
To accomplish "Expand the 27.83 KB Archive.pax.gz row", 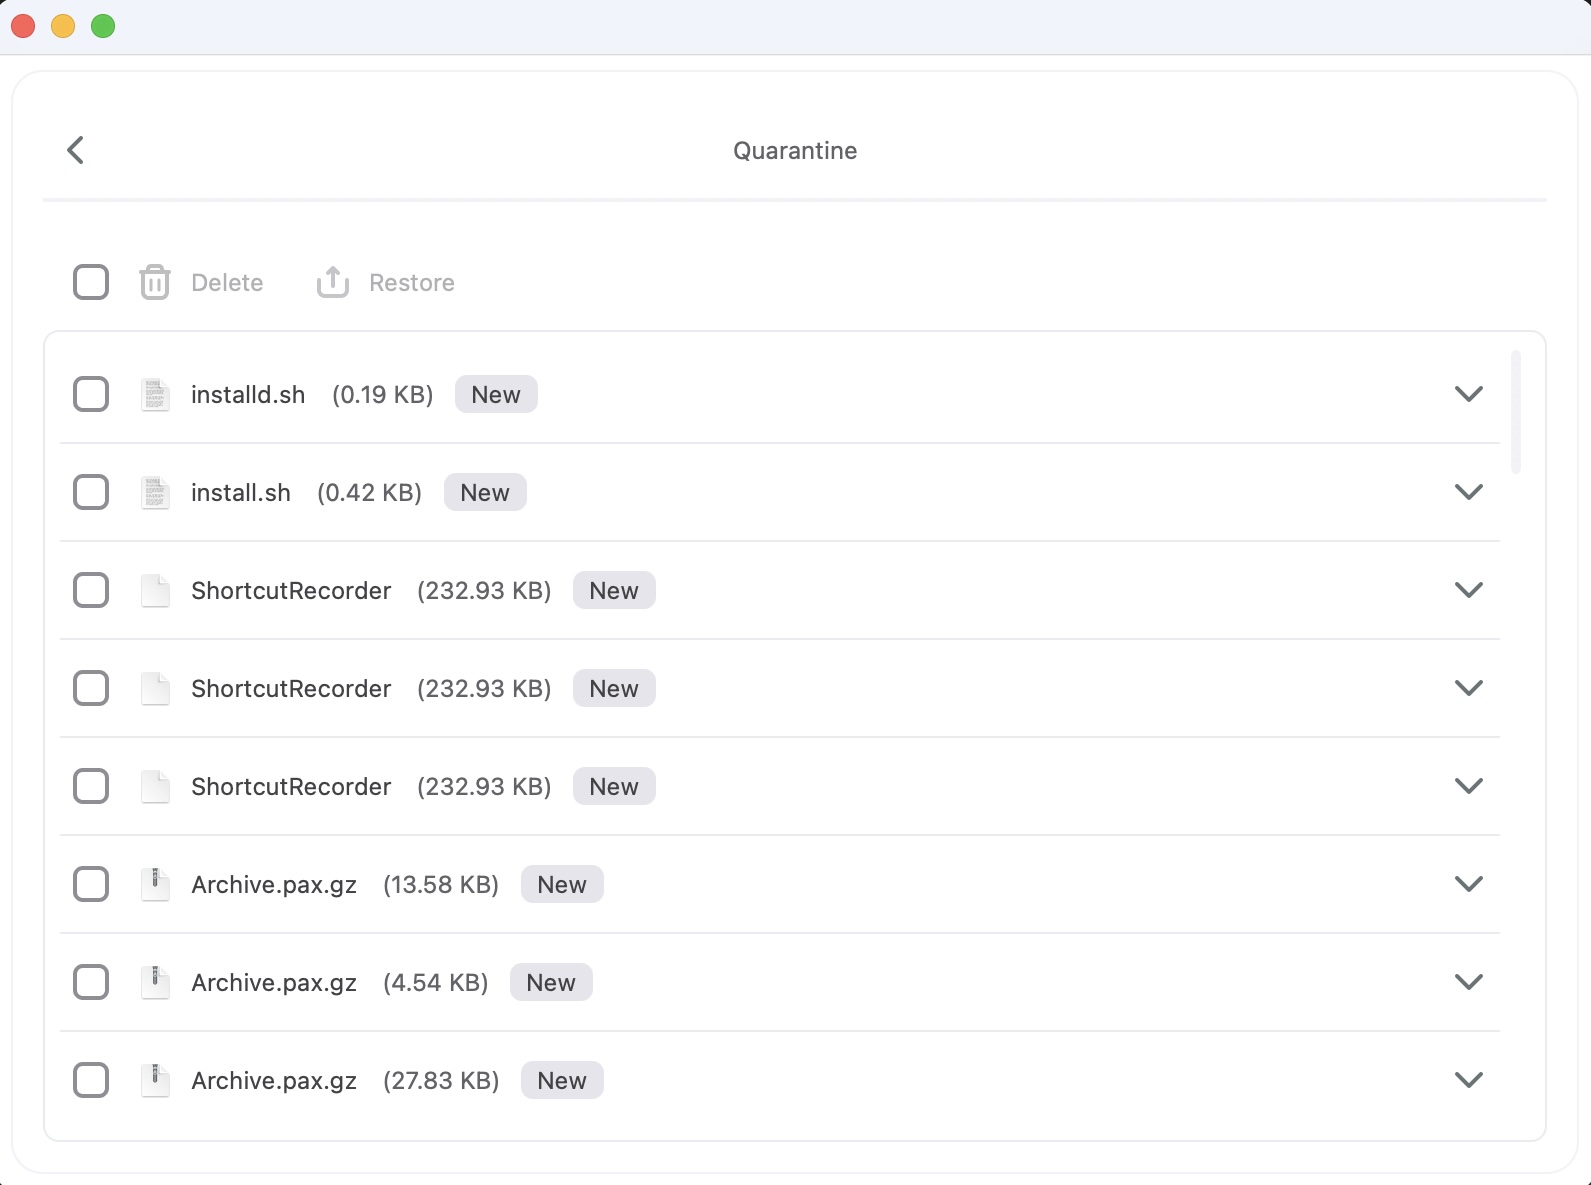I will pos(1468,1080).
